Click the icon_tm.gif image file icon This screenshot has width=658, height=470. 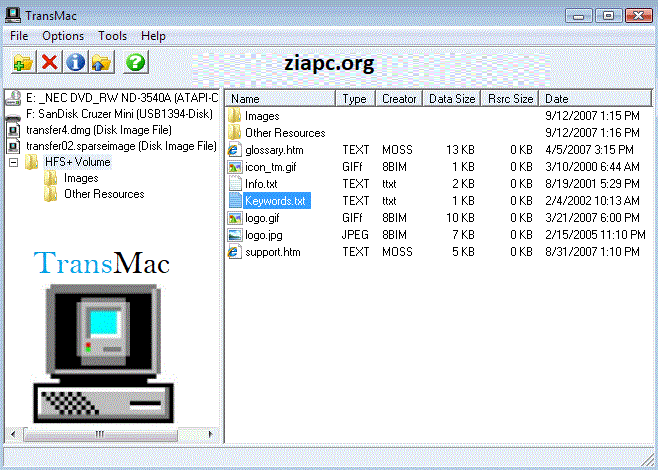point(235,167)
